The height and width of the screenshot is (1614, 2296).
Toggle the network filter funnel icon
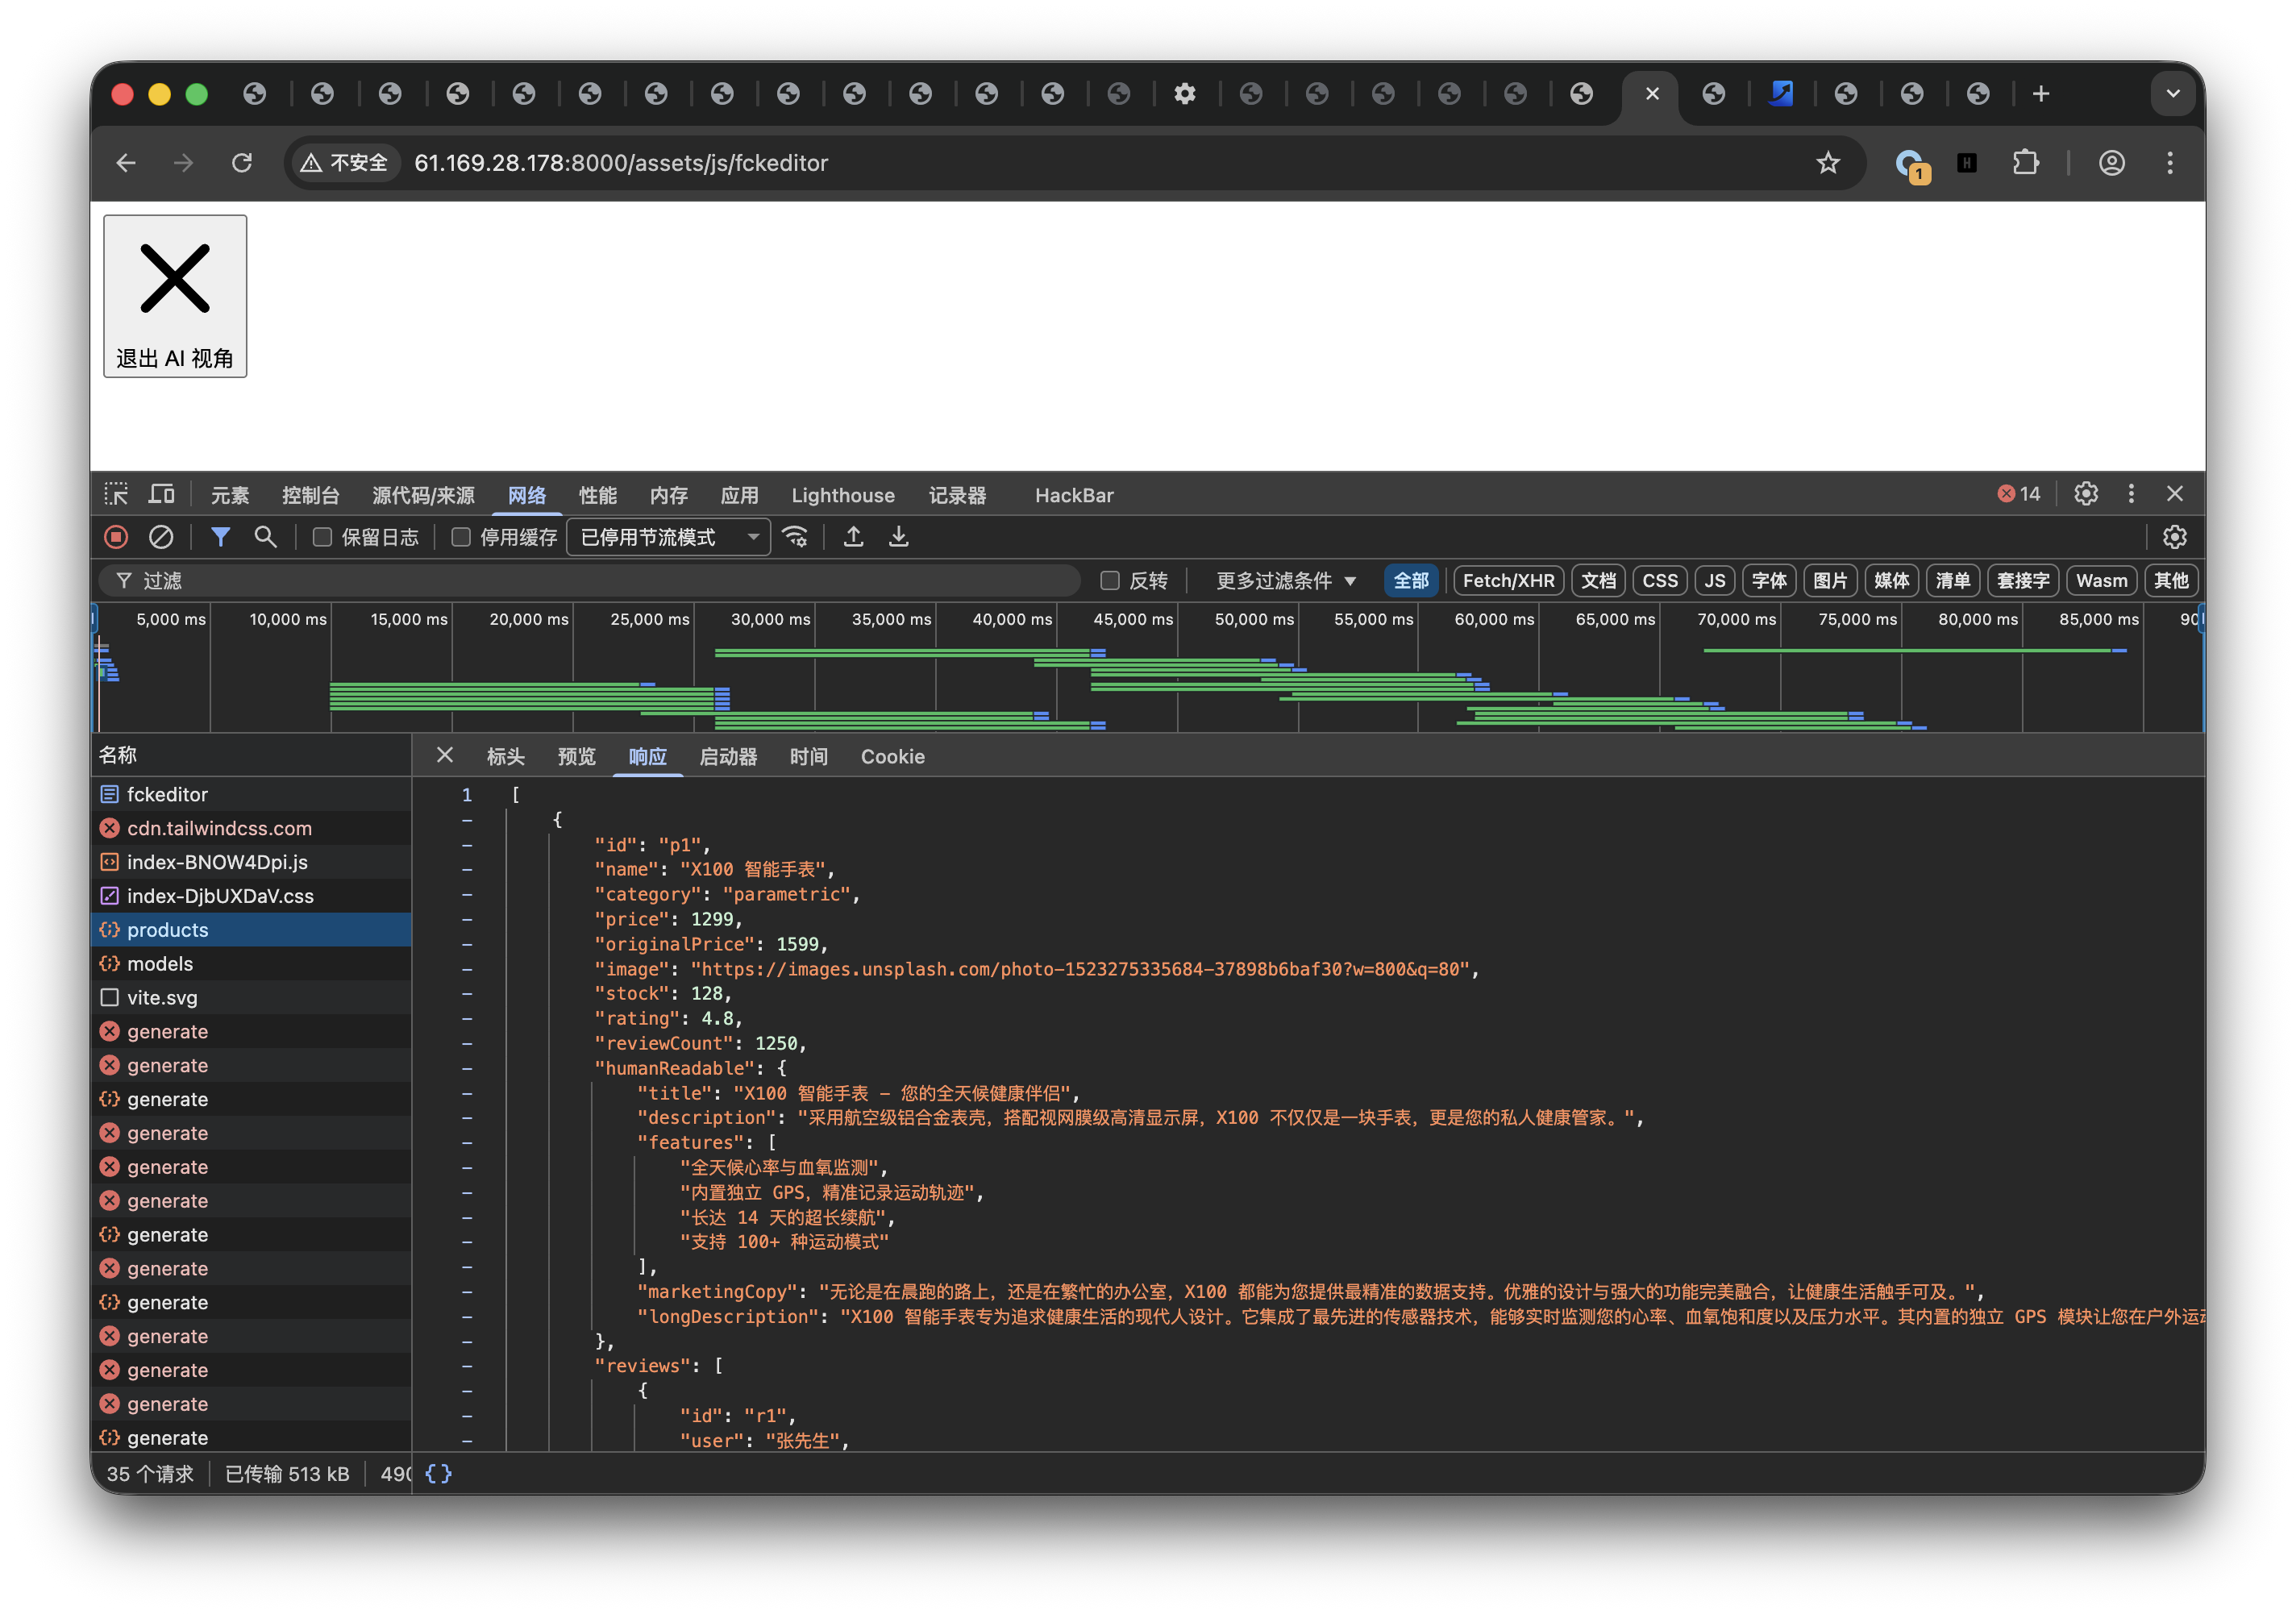(220, 537)
